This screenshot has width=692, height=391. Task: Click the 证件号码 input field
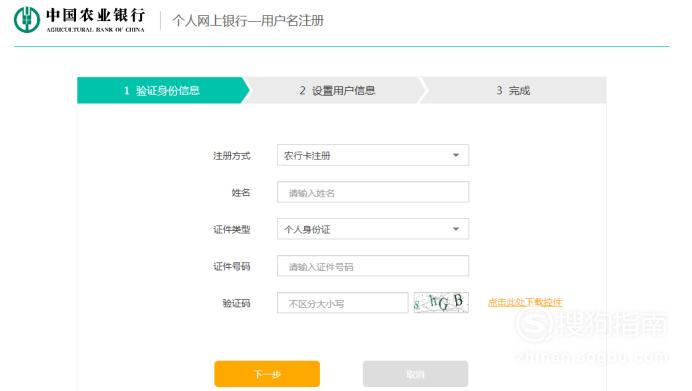(373, 266)
